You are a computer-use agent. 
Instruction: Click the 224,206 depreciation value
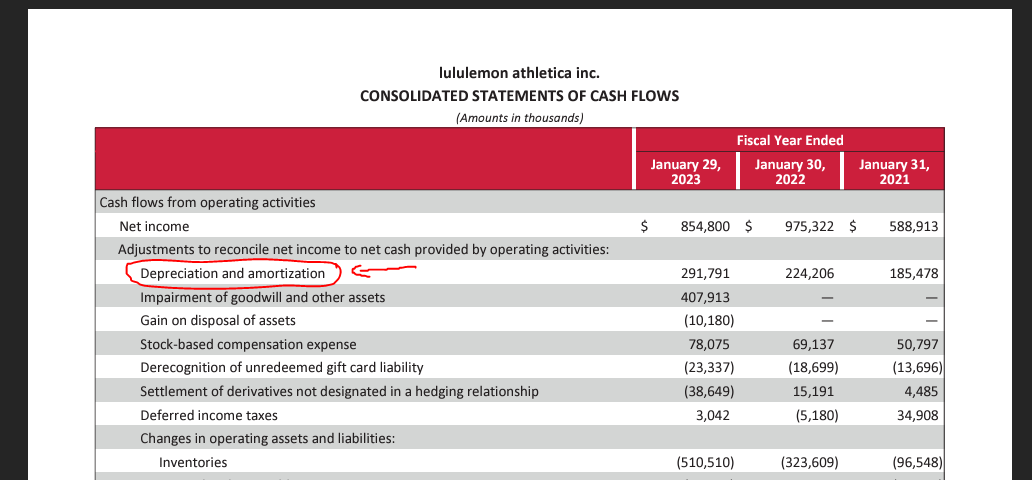click(810, 273)
